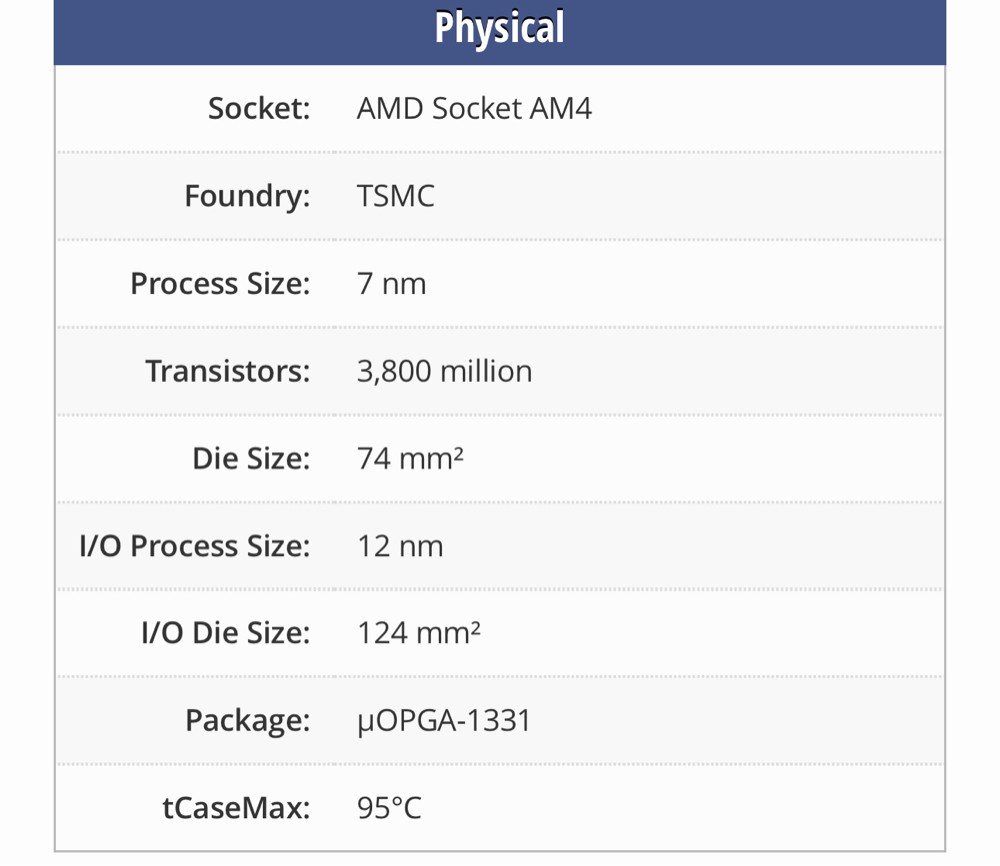The width and height of the screenshot is (1000, 866).
Task: Click the 124 mm² value
Action: [x=418, y=633]
